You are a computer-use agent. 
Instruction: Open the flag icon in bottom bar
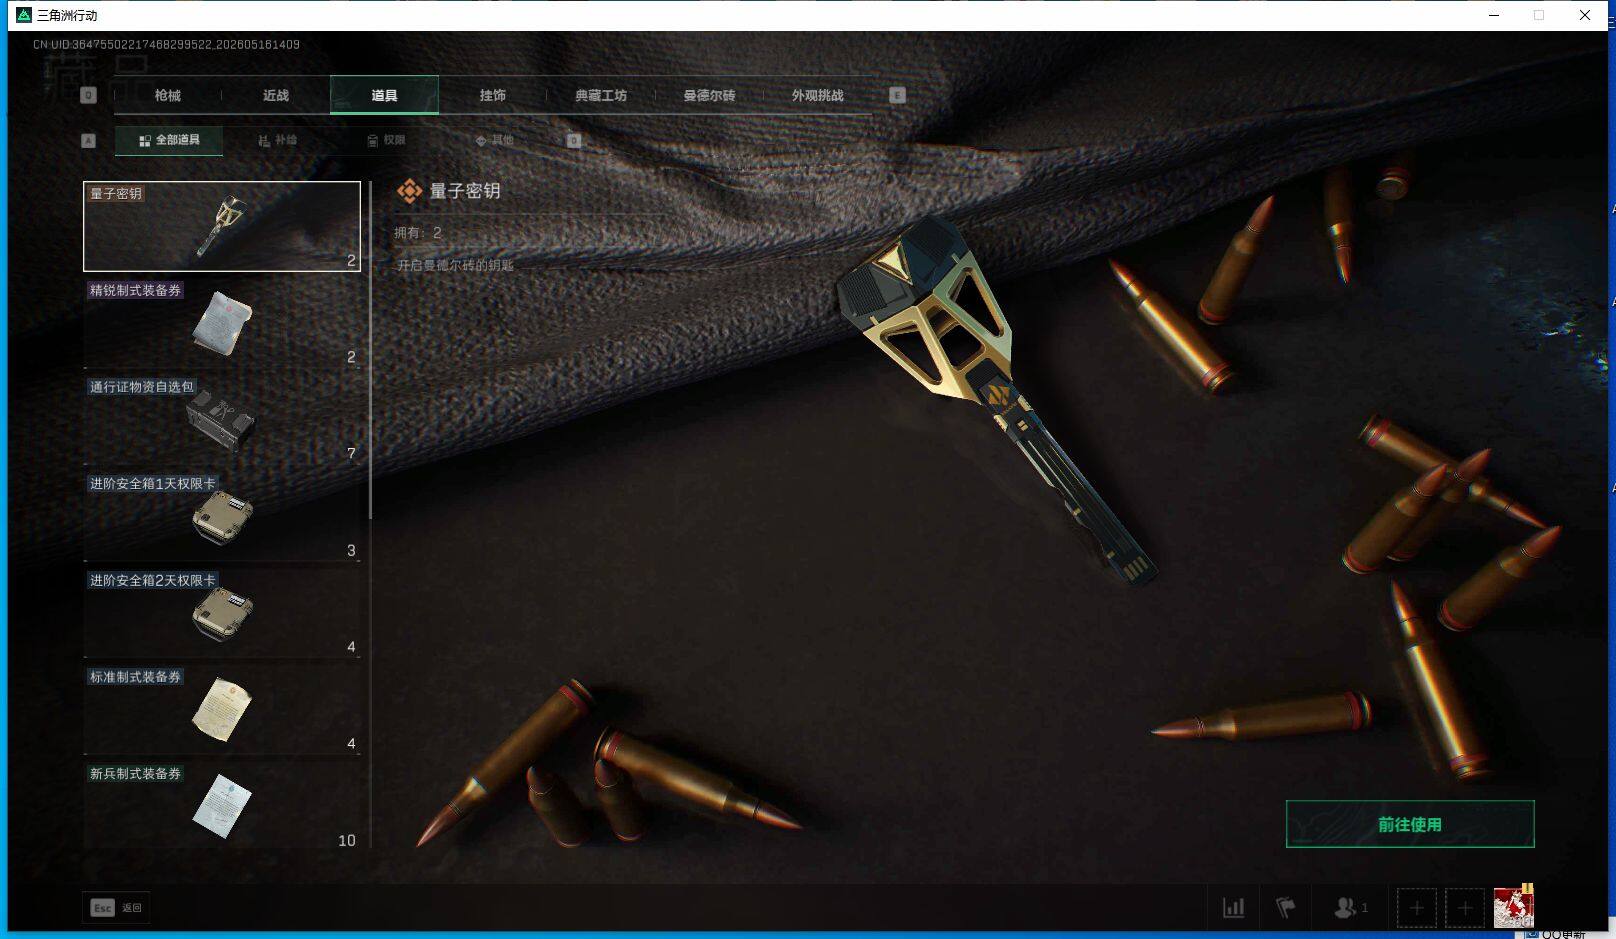(x=1286, y=908)
